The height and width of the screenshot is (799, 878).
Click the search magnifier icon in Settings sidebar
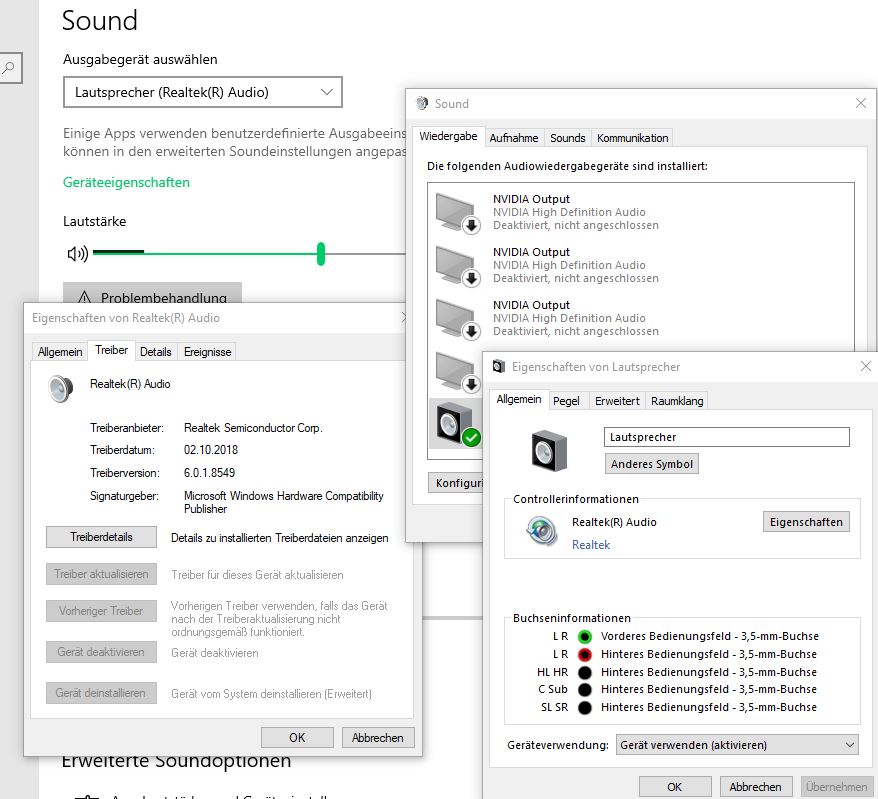[8, 68]
